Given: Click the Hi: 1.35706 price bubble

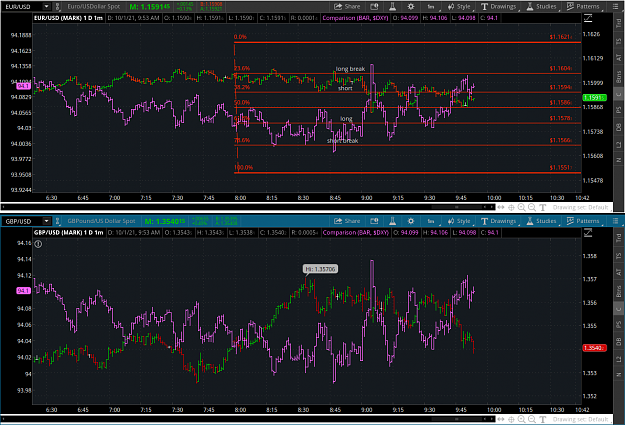Looking at the screenshot, I should pos(320,269).
